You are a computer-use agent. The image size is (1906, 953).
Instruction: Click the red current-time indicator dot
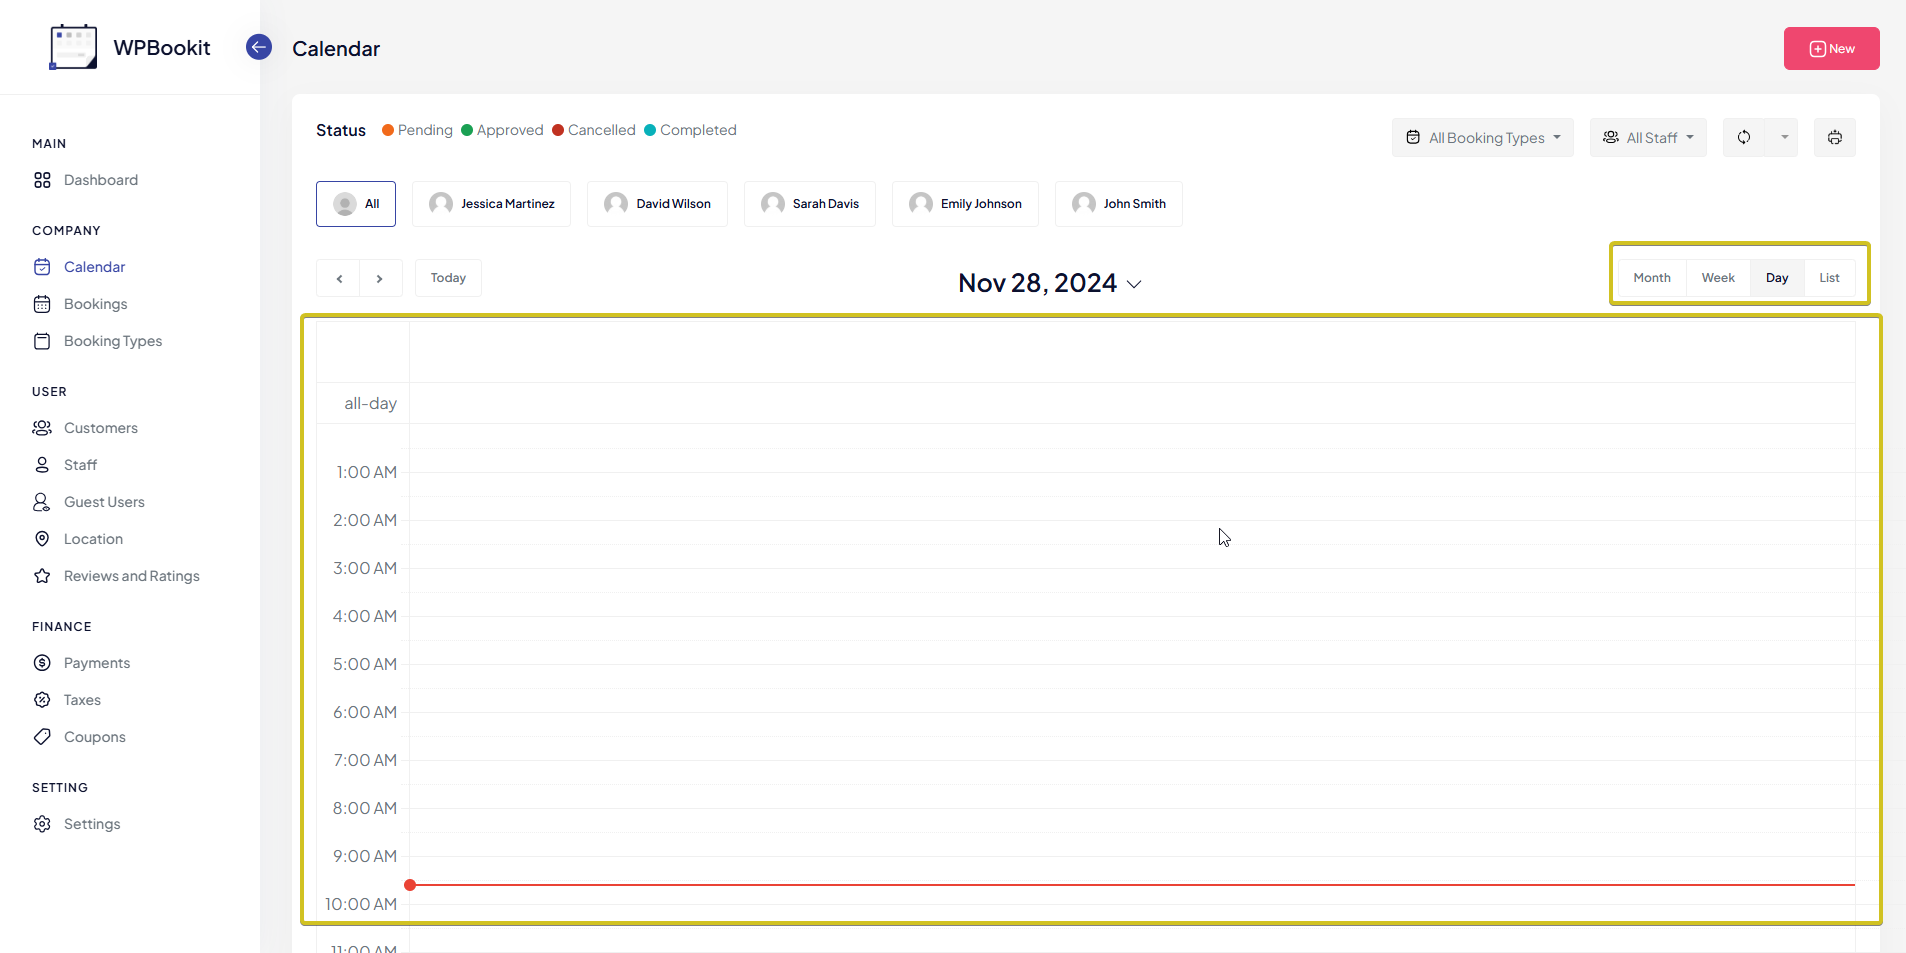click(410, 885)
